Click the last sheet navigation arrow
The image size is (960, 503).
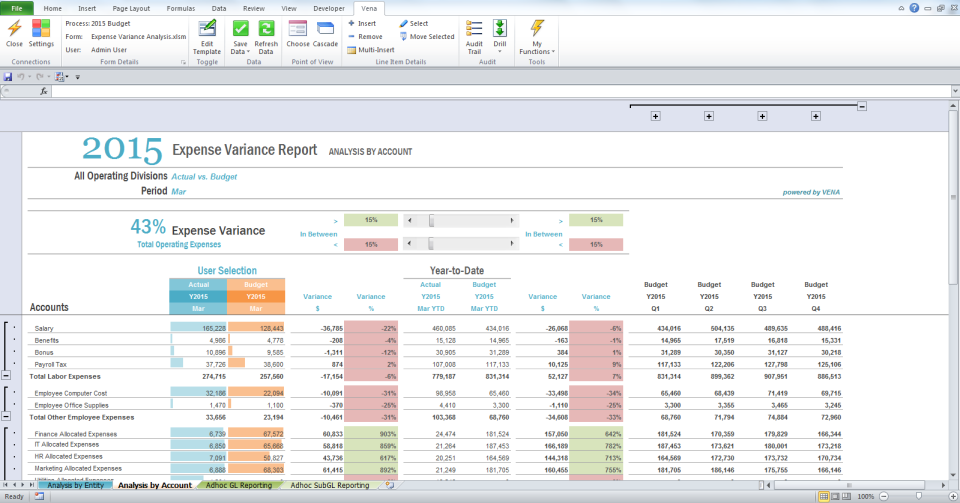pyautogui.click(x=32, y=485)
